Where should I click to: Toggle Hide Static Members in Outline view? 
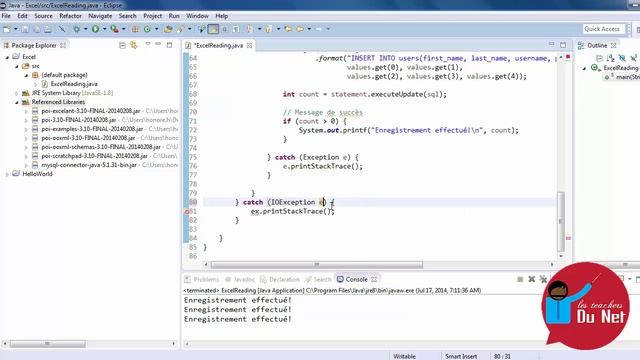pos(633,58)
